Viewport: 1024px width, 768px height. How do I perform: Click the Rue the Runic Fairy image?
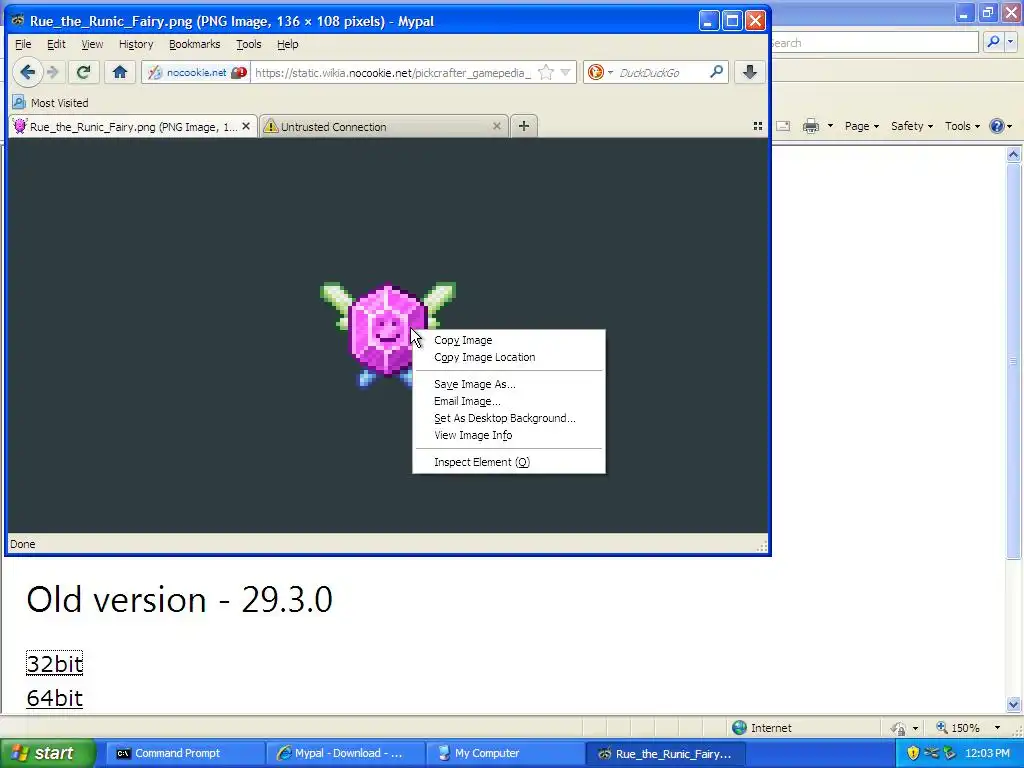388,334
